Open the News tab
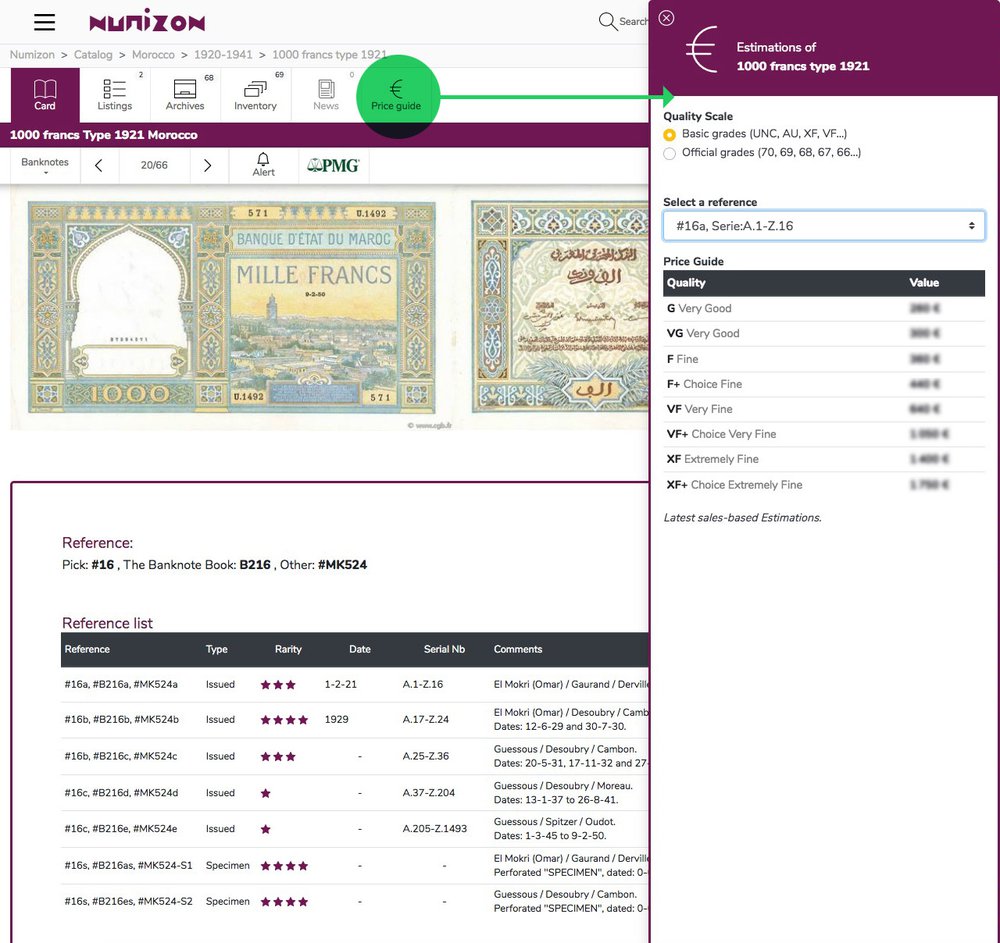The width and height of the screenshot is (1000, 943). (325, 95)
